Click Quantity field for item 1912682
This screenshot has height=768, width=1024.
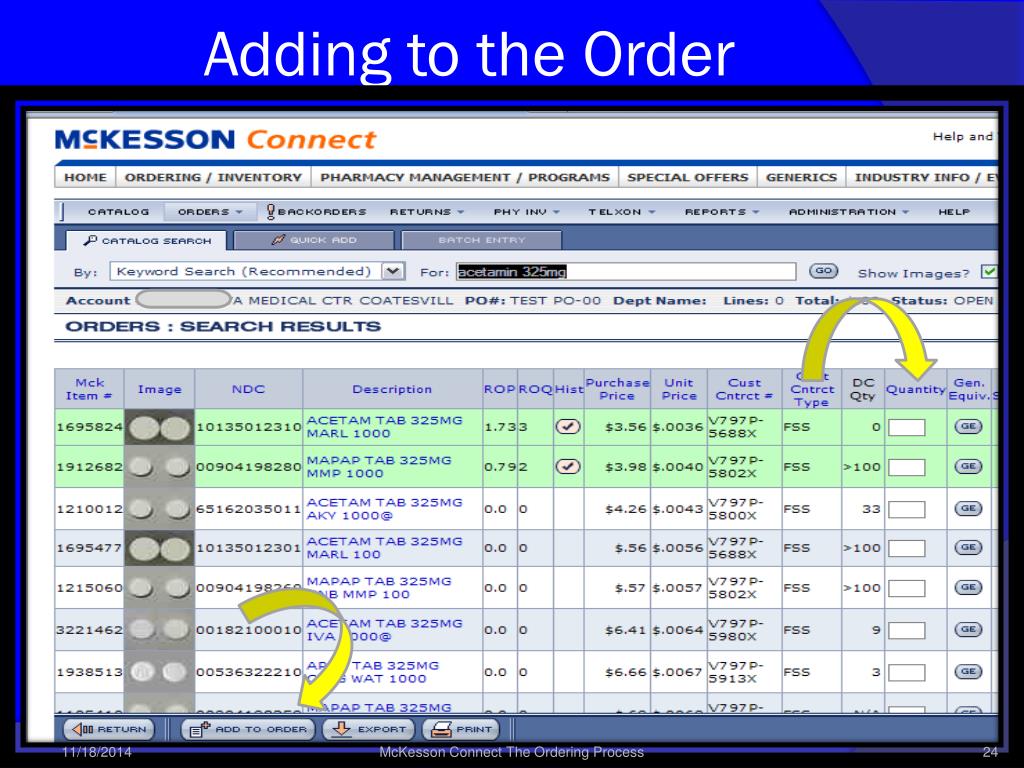tap(906, 467)
